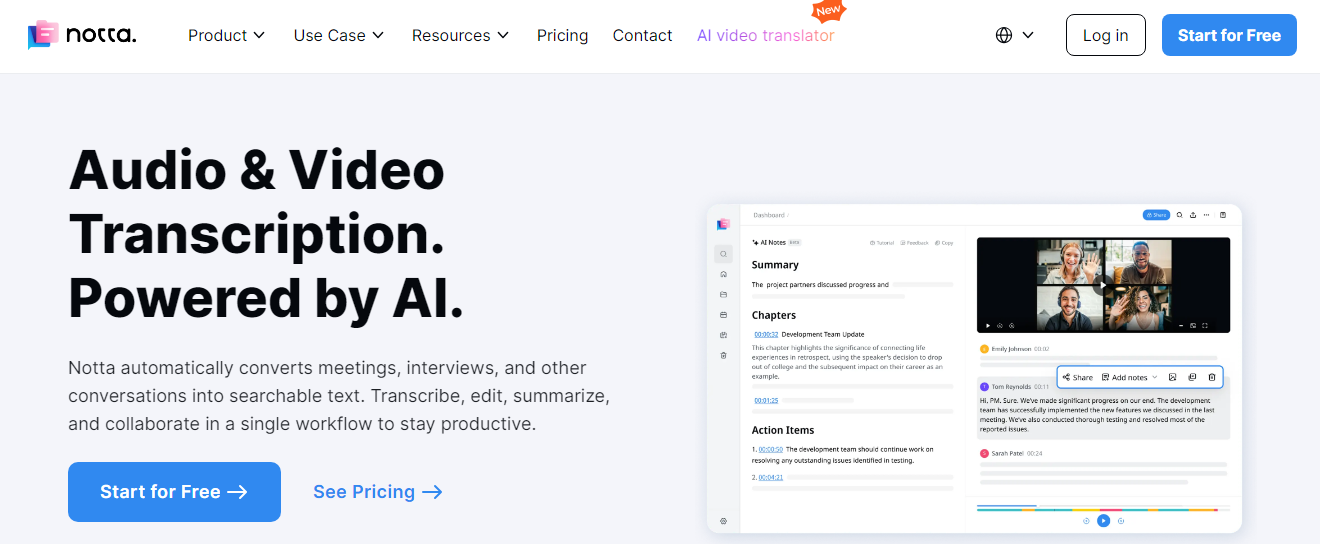Viewport: 1320px width, 544px height.
Task: Click the minimize dash icon on the video
Action: [x=1181, y=326]
